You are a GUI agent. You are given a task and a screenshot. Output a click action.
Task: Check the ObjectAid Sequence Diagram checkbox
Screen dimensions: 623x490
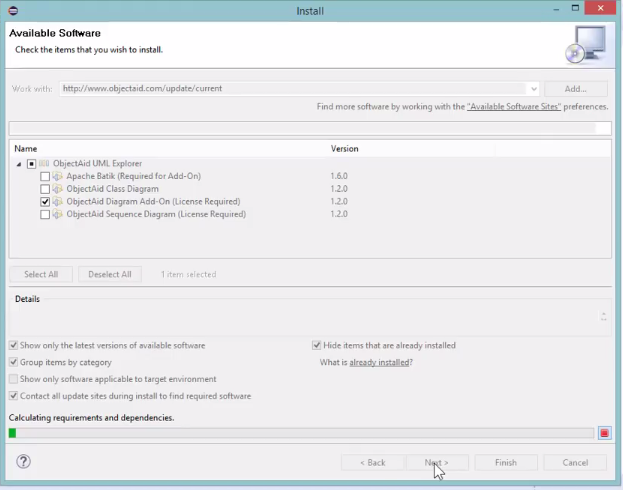(x=45, y=215)
